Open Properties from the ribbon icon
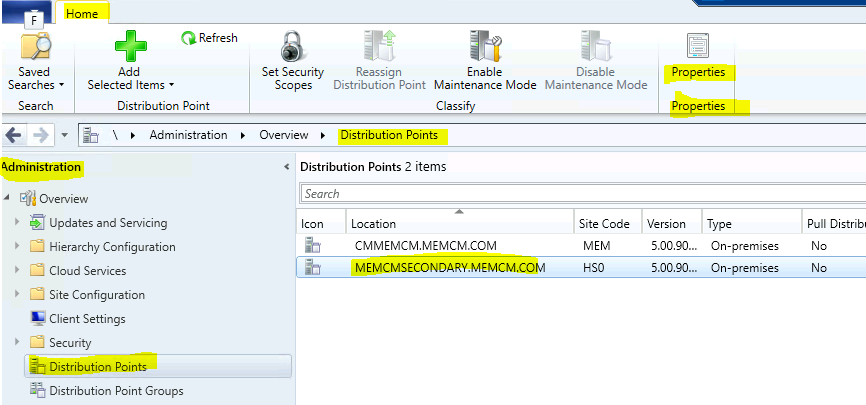Image resolution: width=866 pixels, height=405 pixels. coord(698,46)
